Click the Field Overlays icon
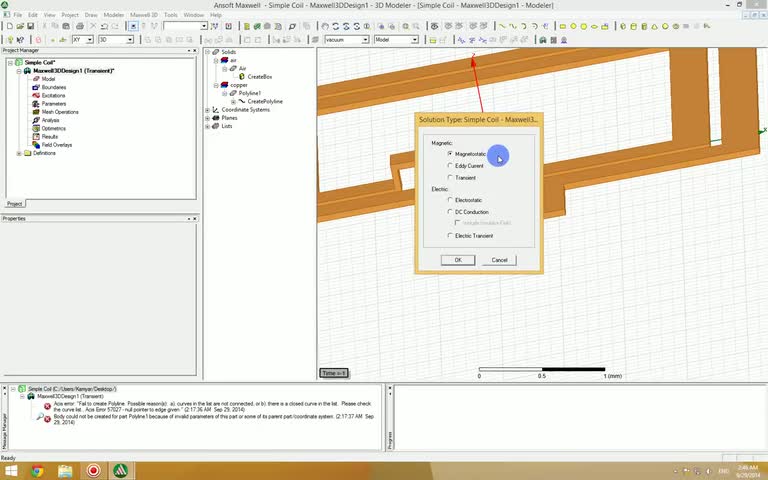The width and height of the screenshot is (768, 480). pos(35,145)
